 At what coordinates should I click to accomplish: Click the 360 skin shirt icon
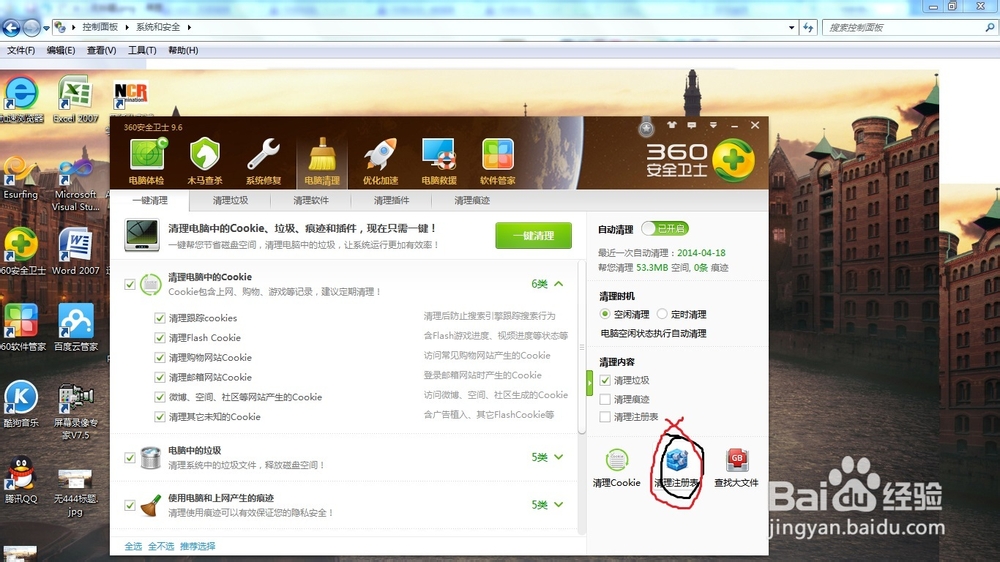click(672, 125)
